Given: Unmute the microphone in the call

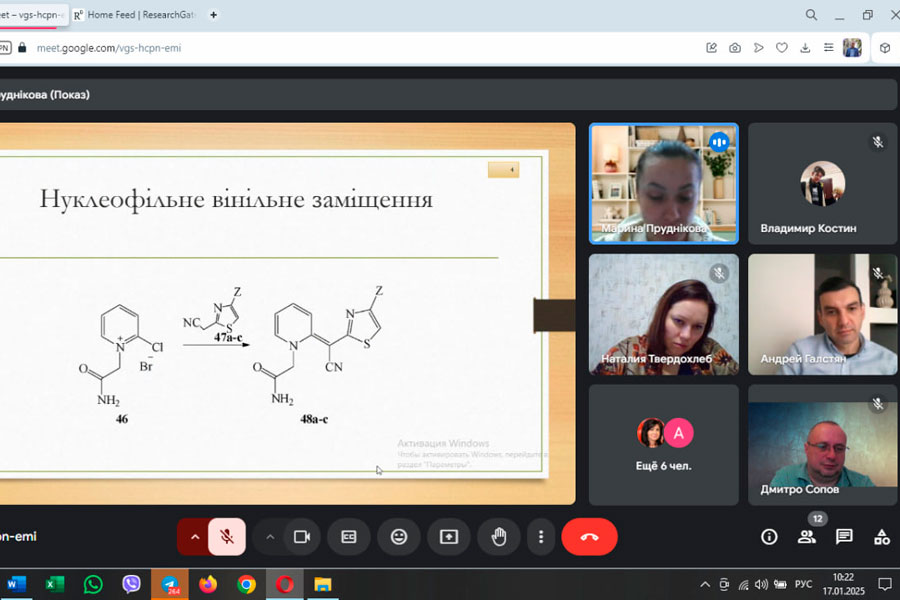Looking at the screenshot, I should coord(227,537).
